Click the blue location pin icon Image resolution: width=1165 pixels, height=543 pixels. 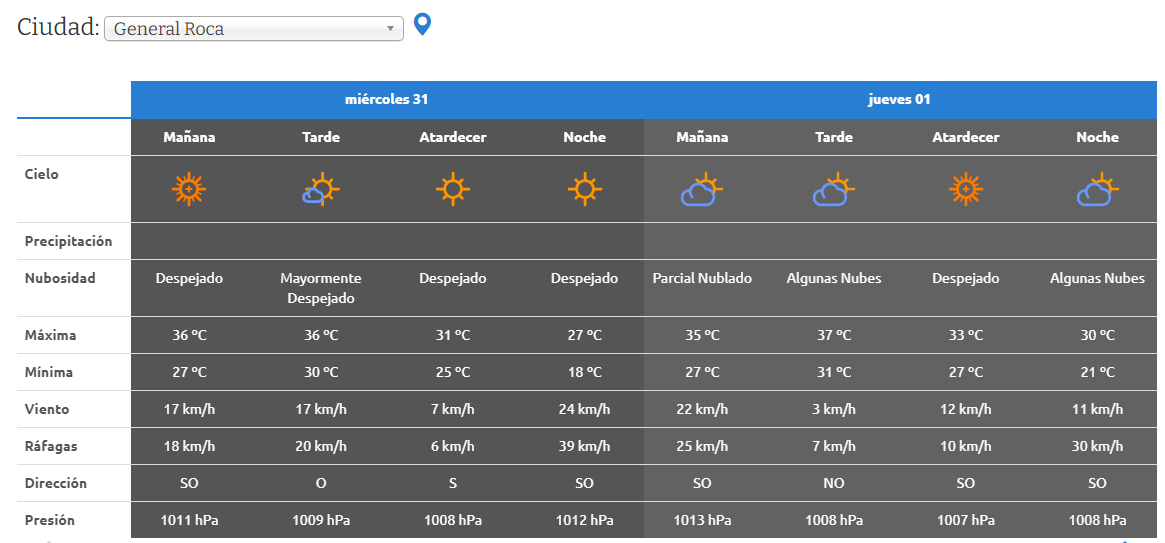[422, 25]
